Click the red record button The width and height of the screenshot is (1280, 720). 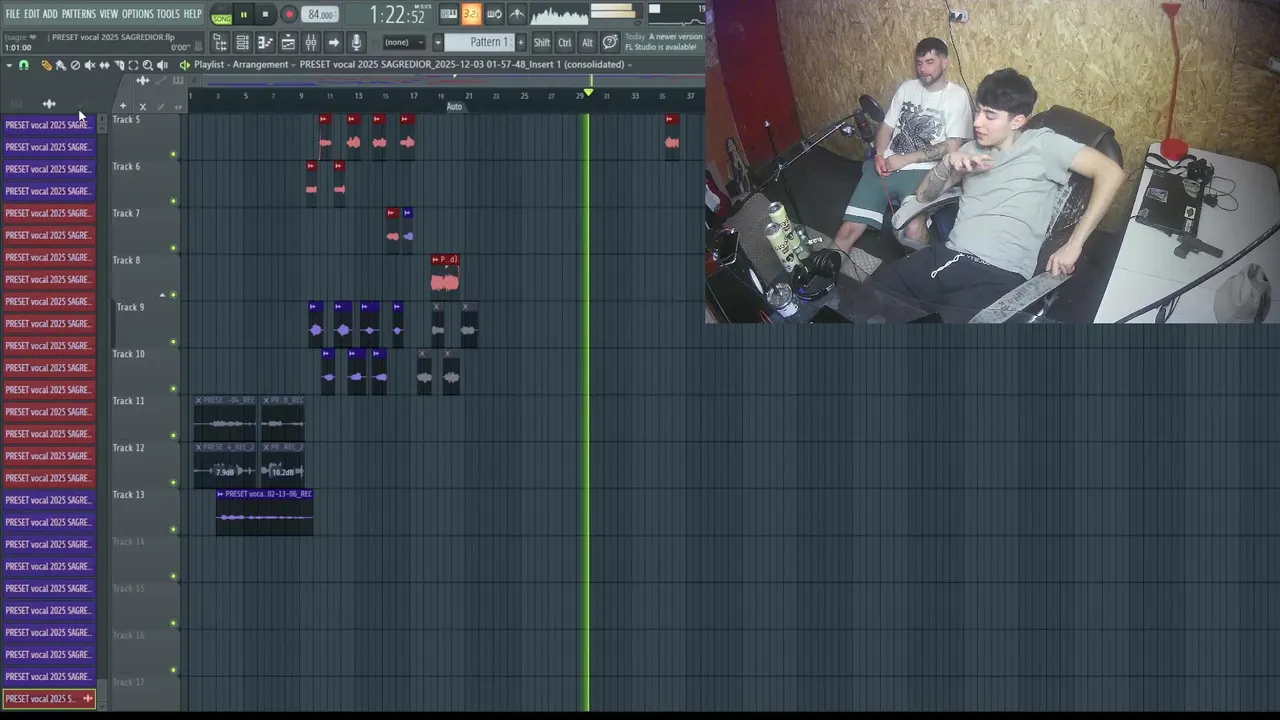(x=289, y=14)
